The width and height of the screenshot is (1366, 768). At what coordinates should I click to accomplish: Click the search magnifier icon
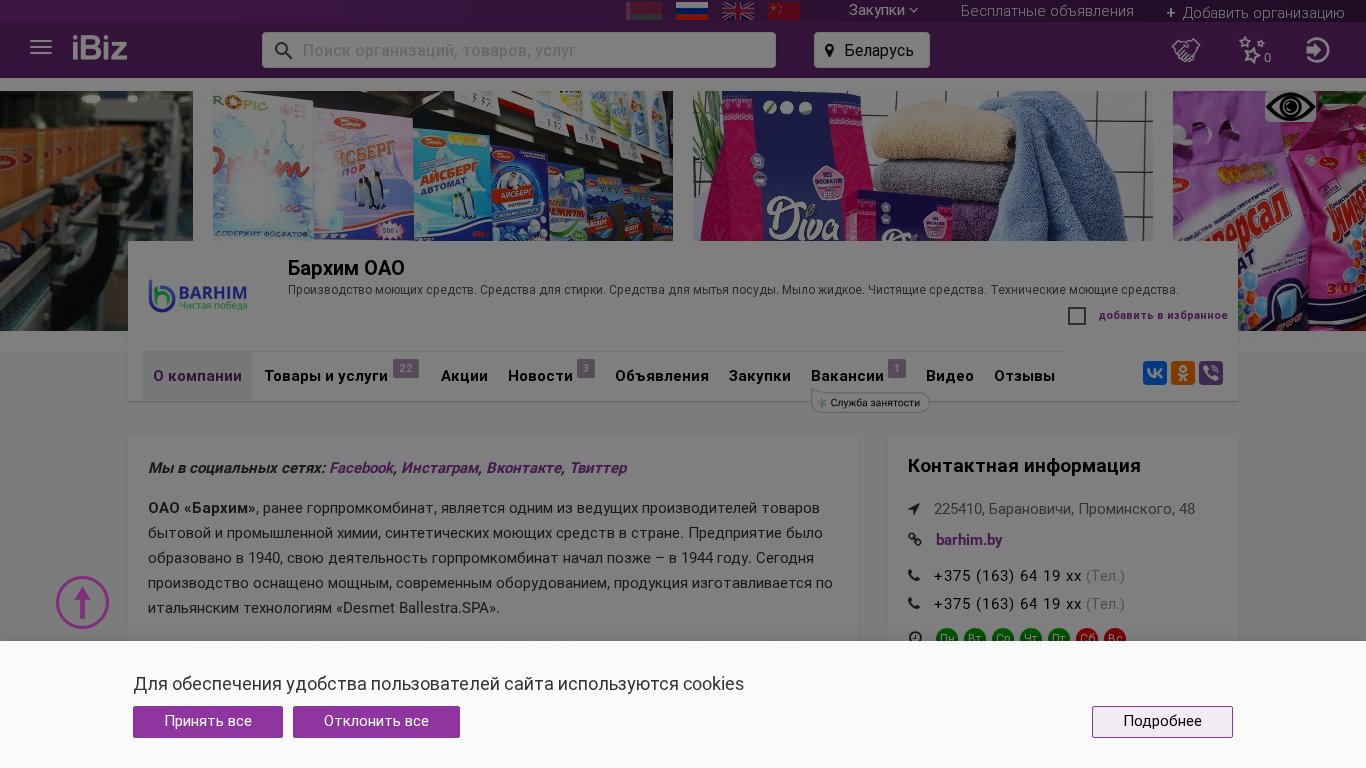pyautogui.click(x=283, y=50)
